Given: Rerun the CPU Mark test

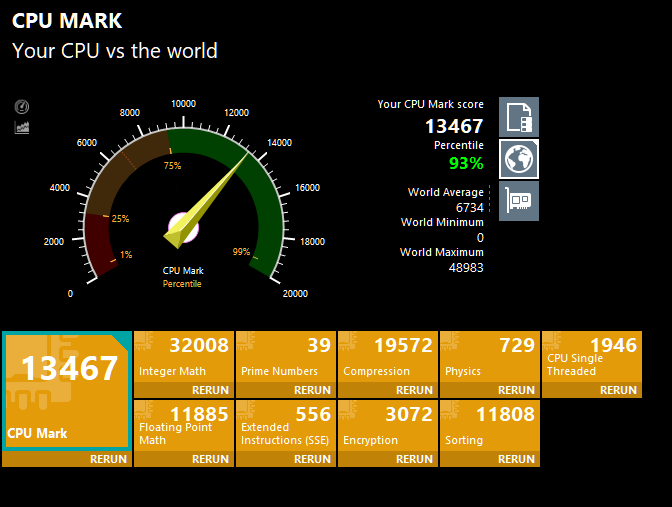Looking at the screenshot, I should point(67,459).
